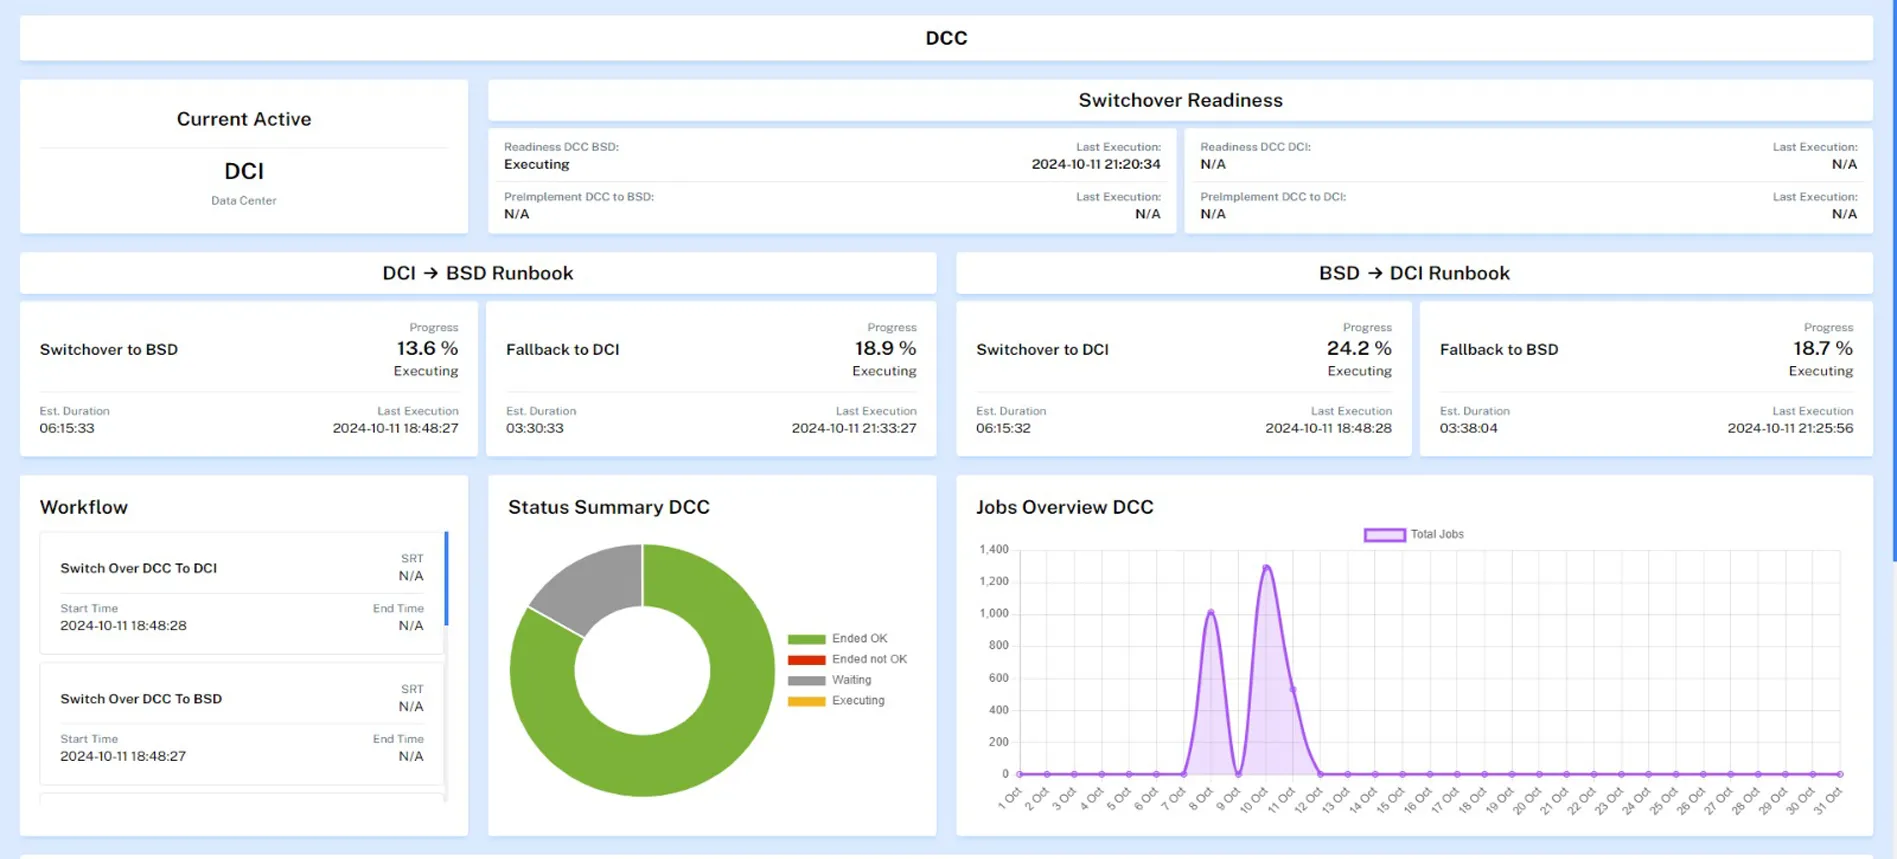Open the Switchover to DCI card
The image size is (1897, 859).
pyautogui.click(x=1184, y=378)
